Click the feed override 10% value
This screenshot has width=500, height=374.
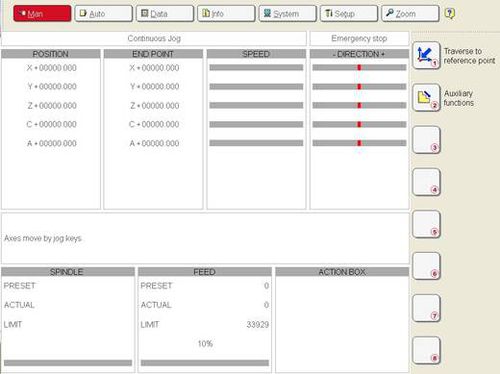(x=205, y=344)
